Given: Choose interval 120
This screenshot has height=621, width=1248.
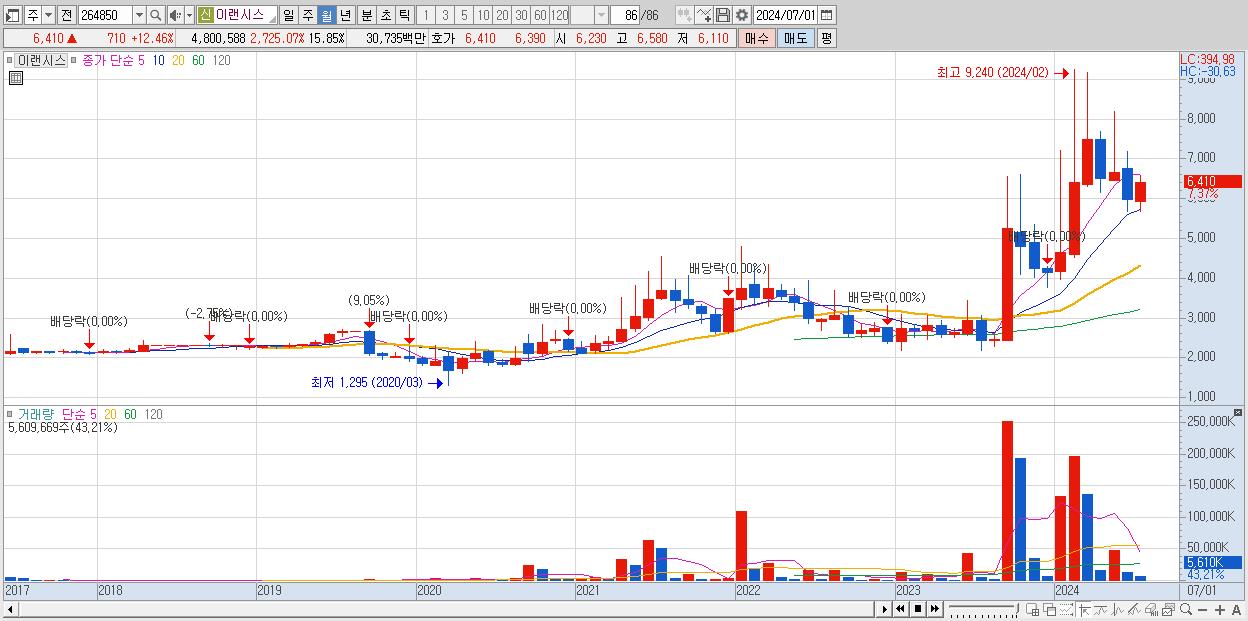Looking at the screenshot, I should [x=559, y=15].
